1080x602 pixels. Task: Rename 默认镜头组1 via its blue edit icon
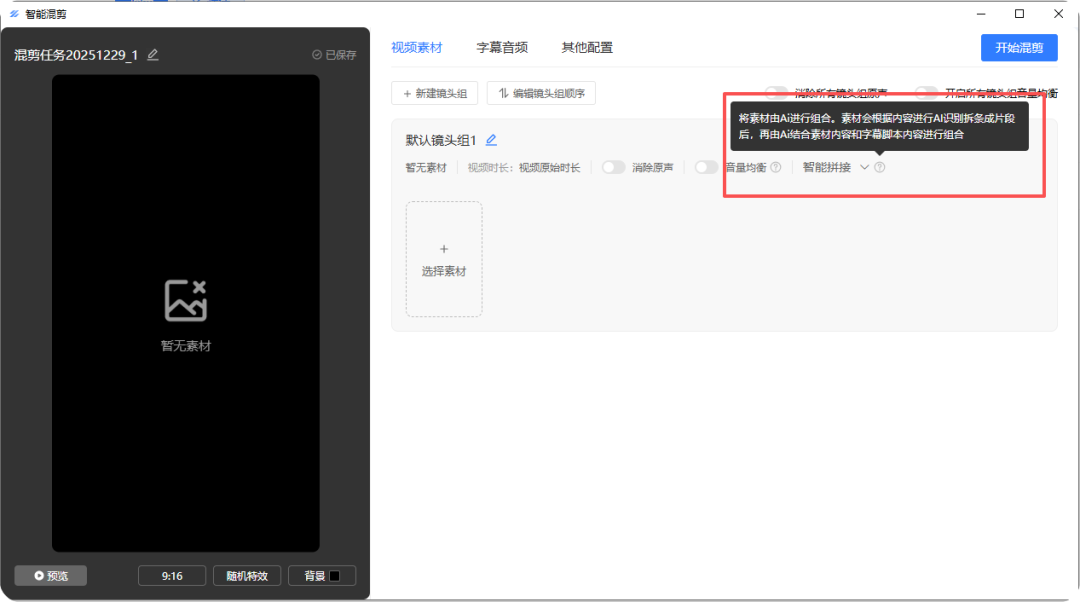491,140
